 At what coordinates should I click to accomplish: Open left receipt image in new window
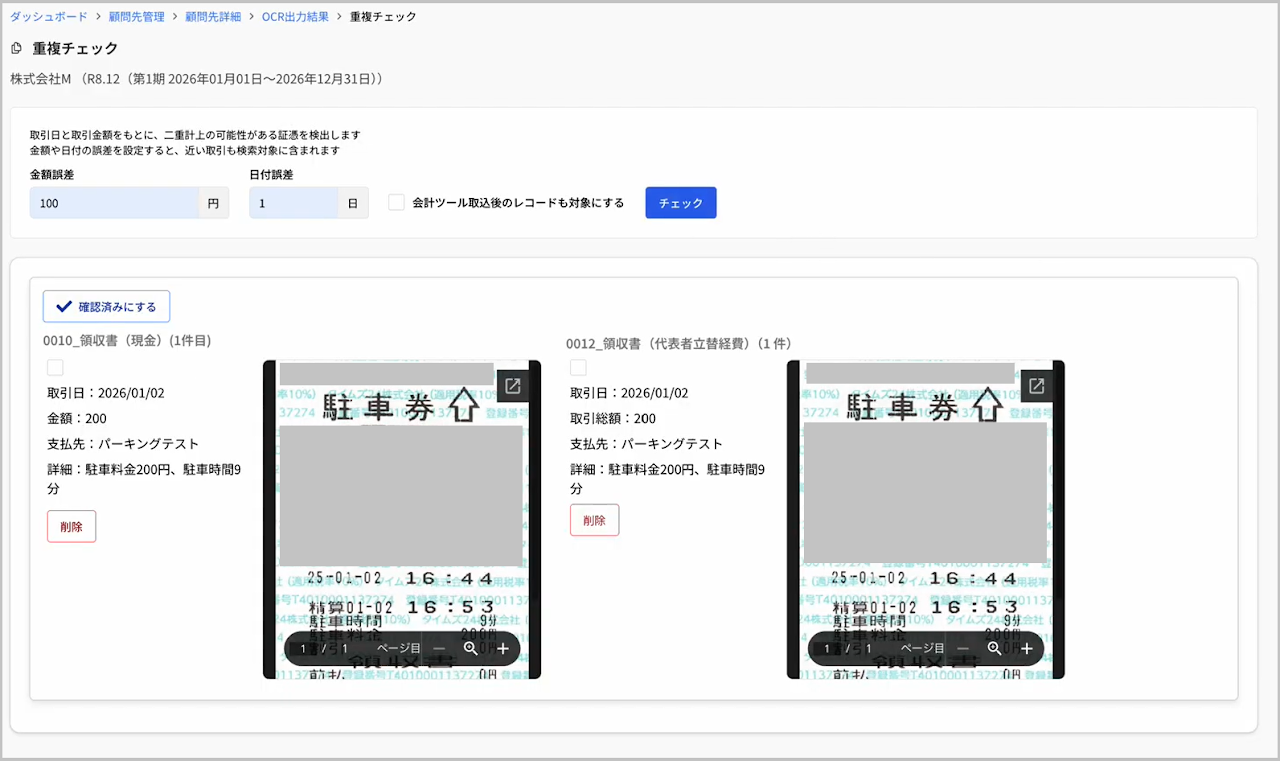click(512, 386)
